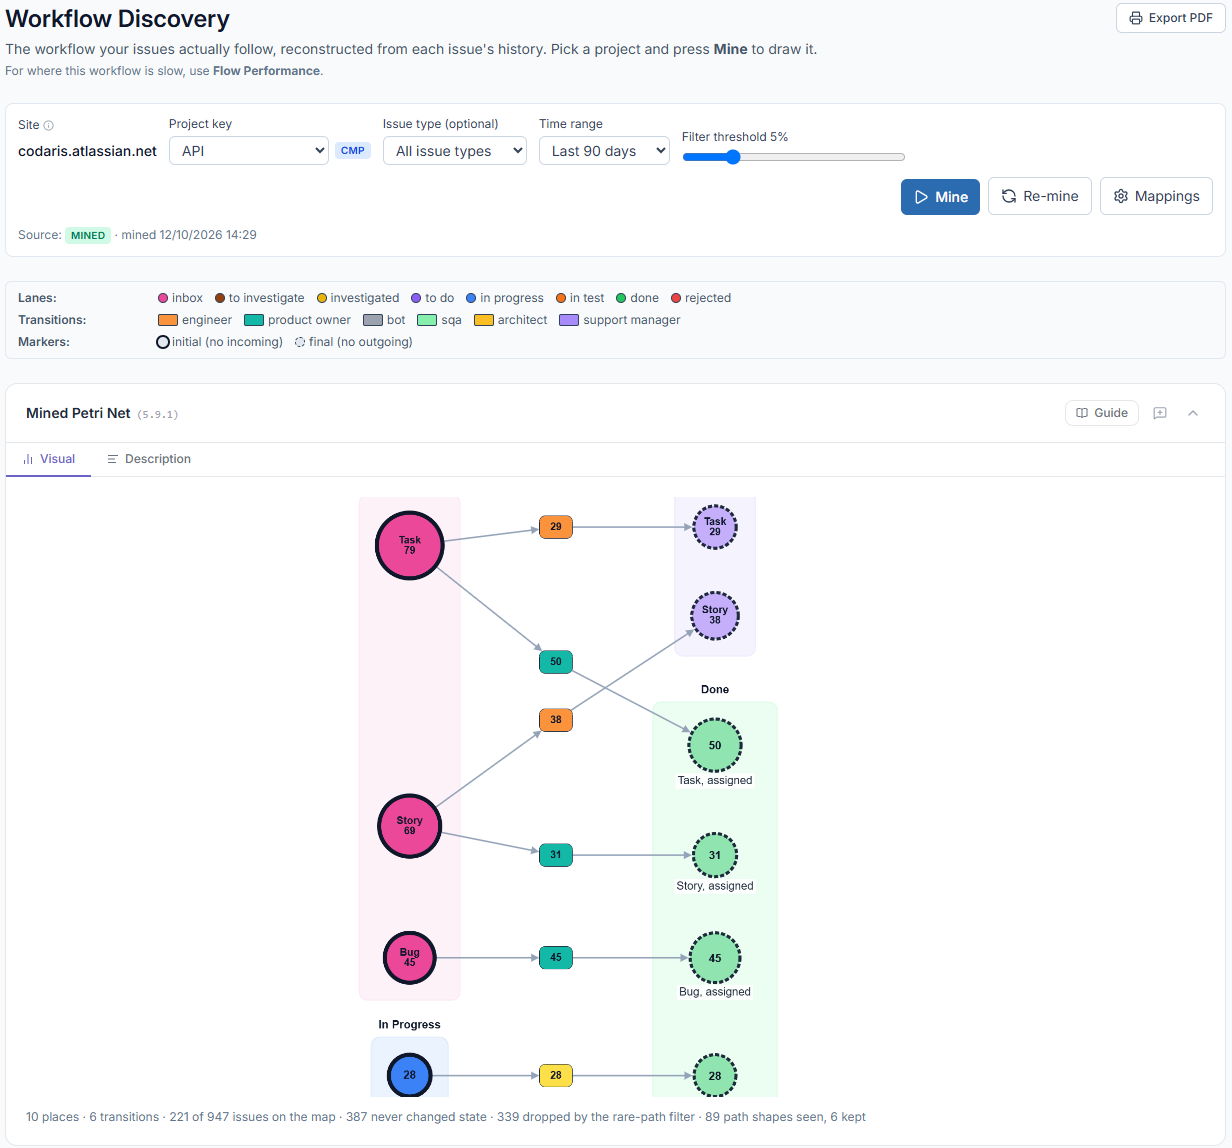Select the Done node Task, assigned 50
Screen dimensions: 1232x1148
click(715, 745)
